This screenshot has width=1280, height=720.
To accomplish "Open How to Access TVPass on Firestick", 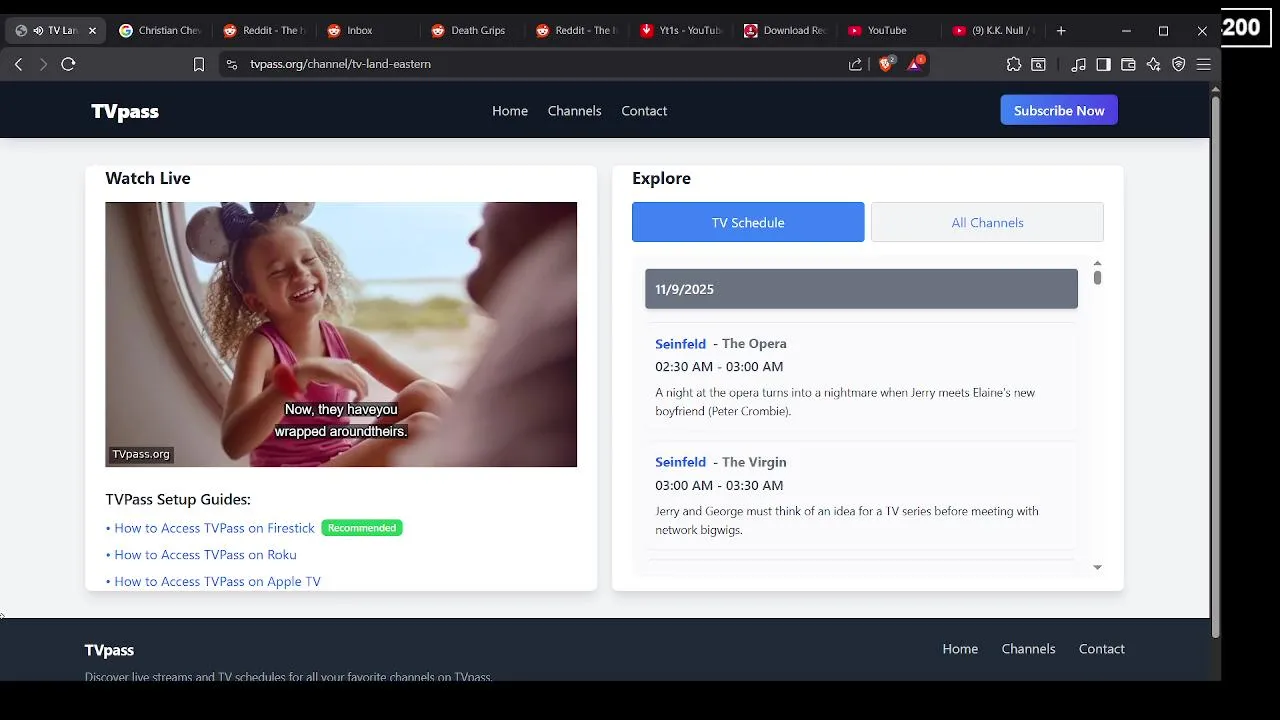I will [x=214, y=528].
